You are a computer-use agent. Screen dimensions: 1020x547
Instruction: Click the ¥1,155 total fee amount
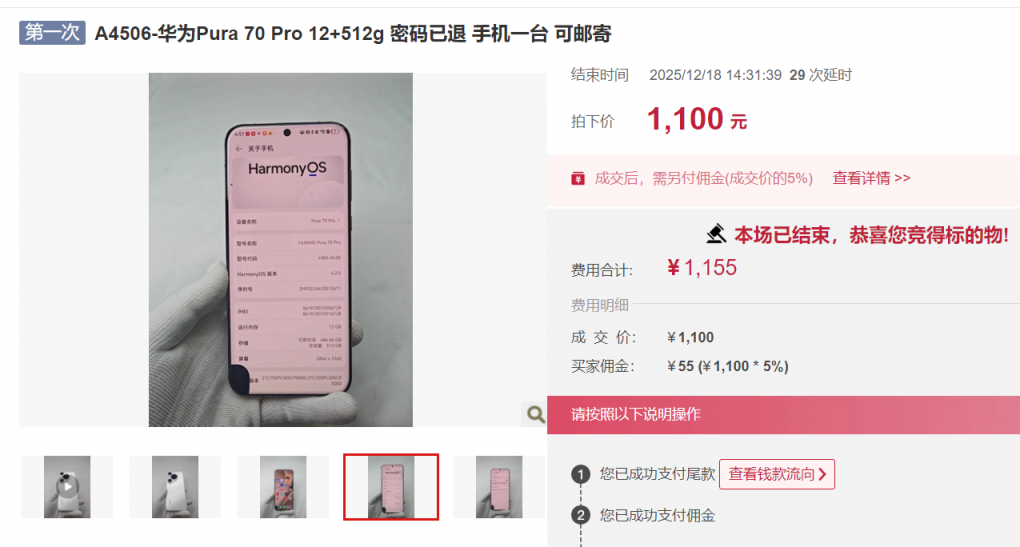(702, 267)
